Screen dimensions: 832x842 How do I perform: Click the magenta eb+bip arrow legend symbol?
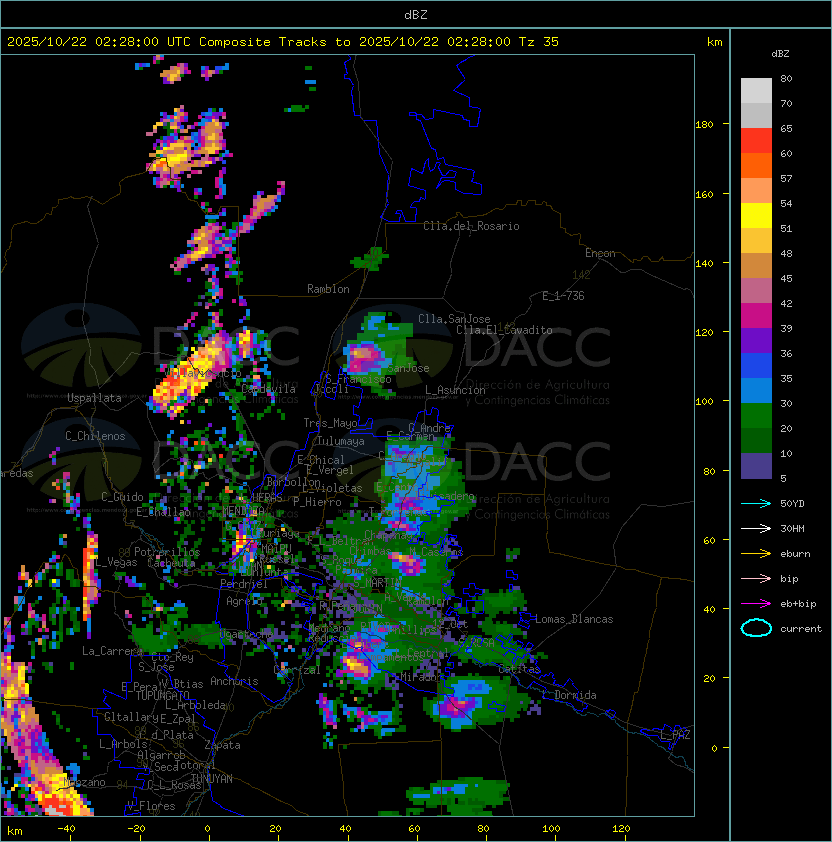(756, 604)
